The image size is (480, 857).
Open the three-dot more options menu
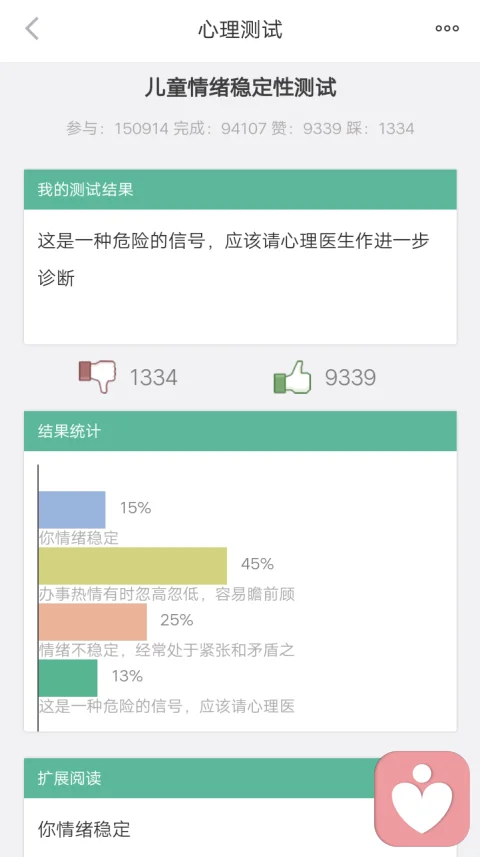click(x=447, y=28)
